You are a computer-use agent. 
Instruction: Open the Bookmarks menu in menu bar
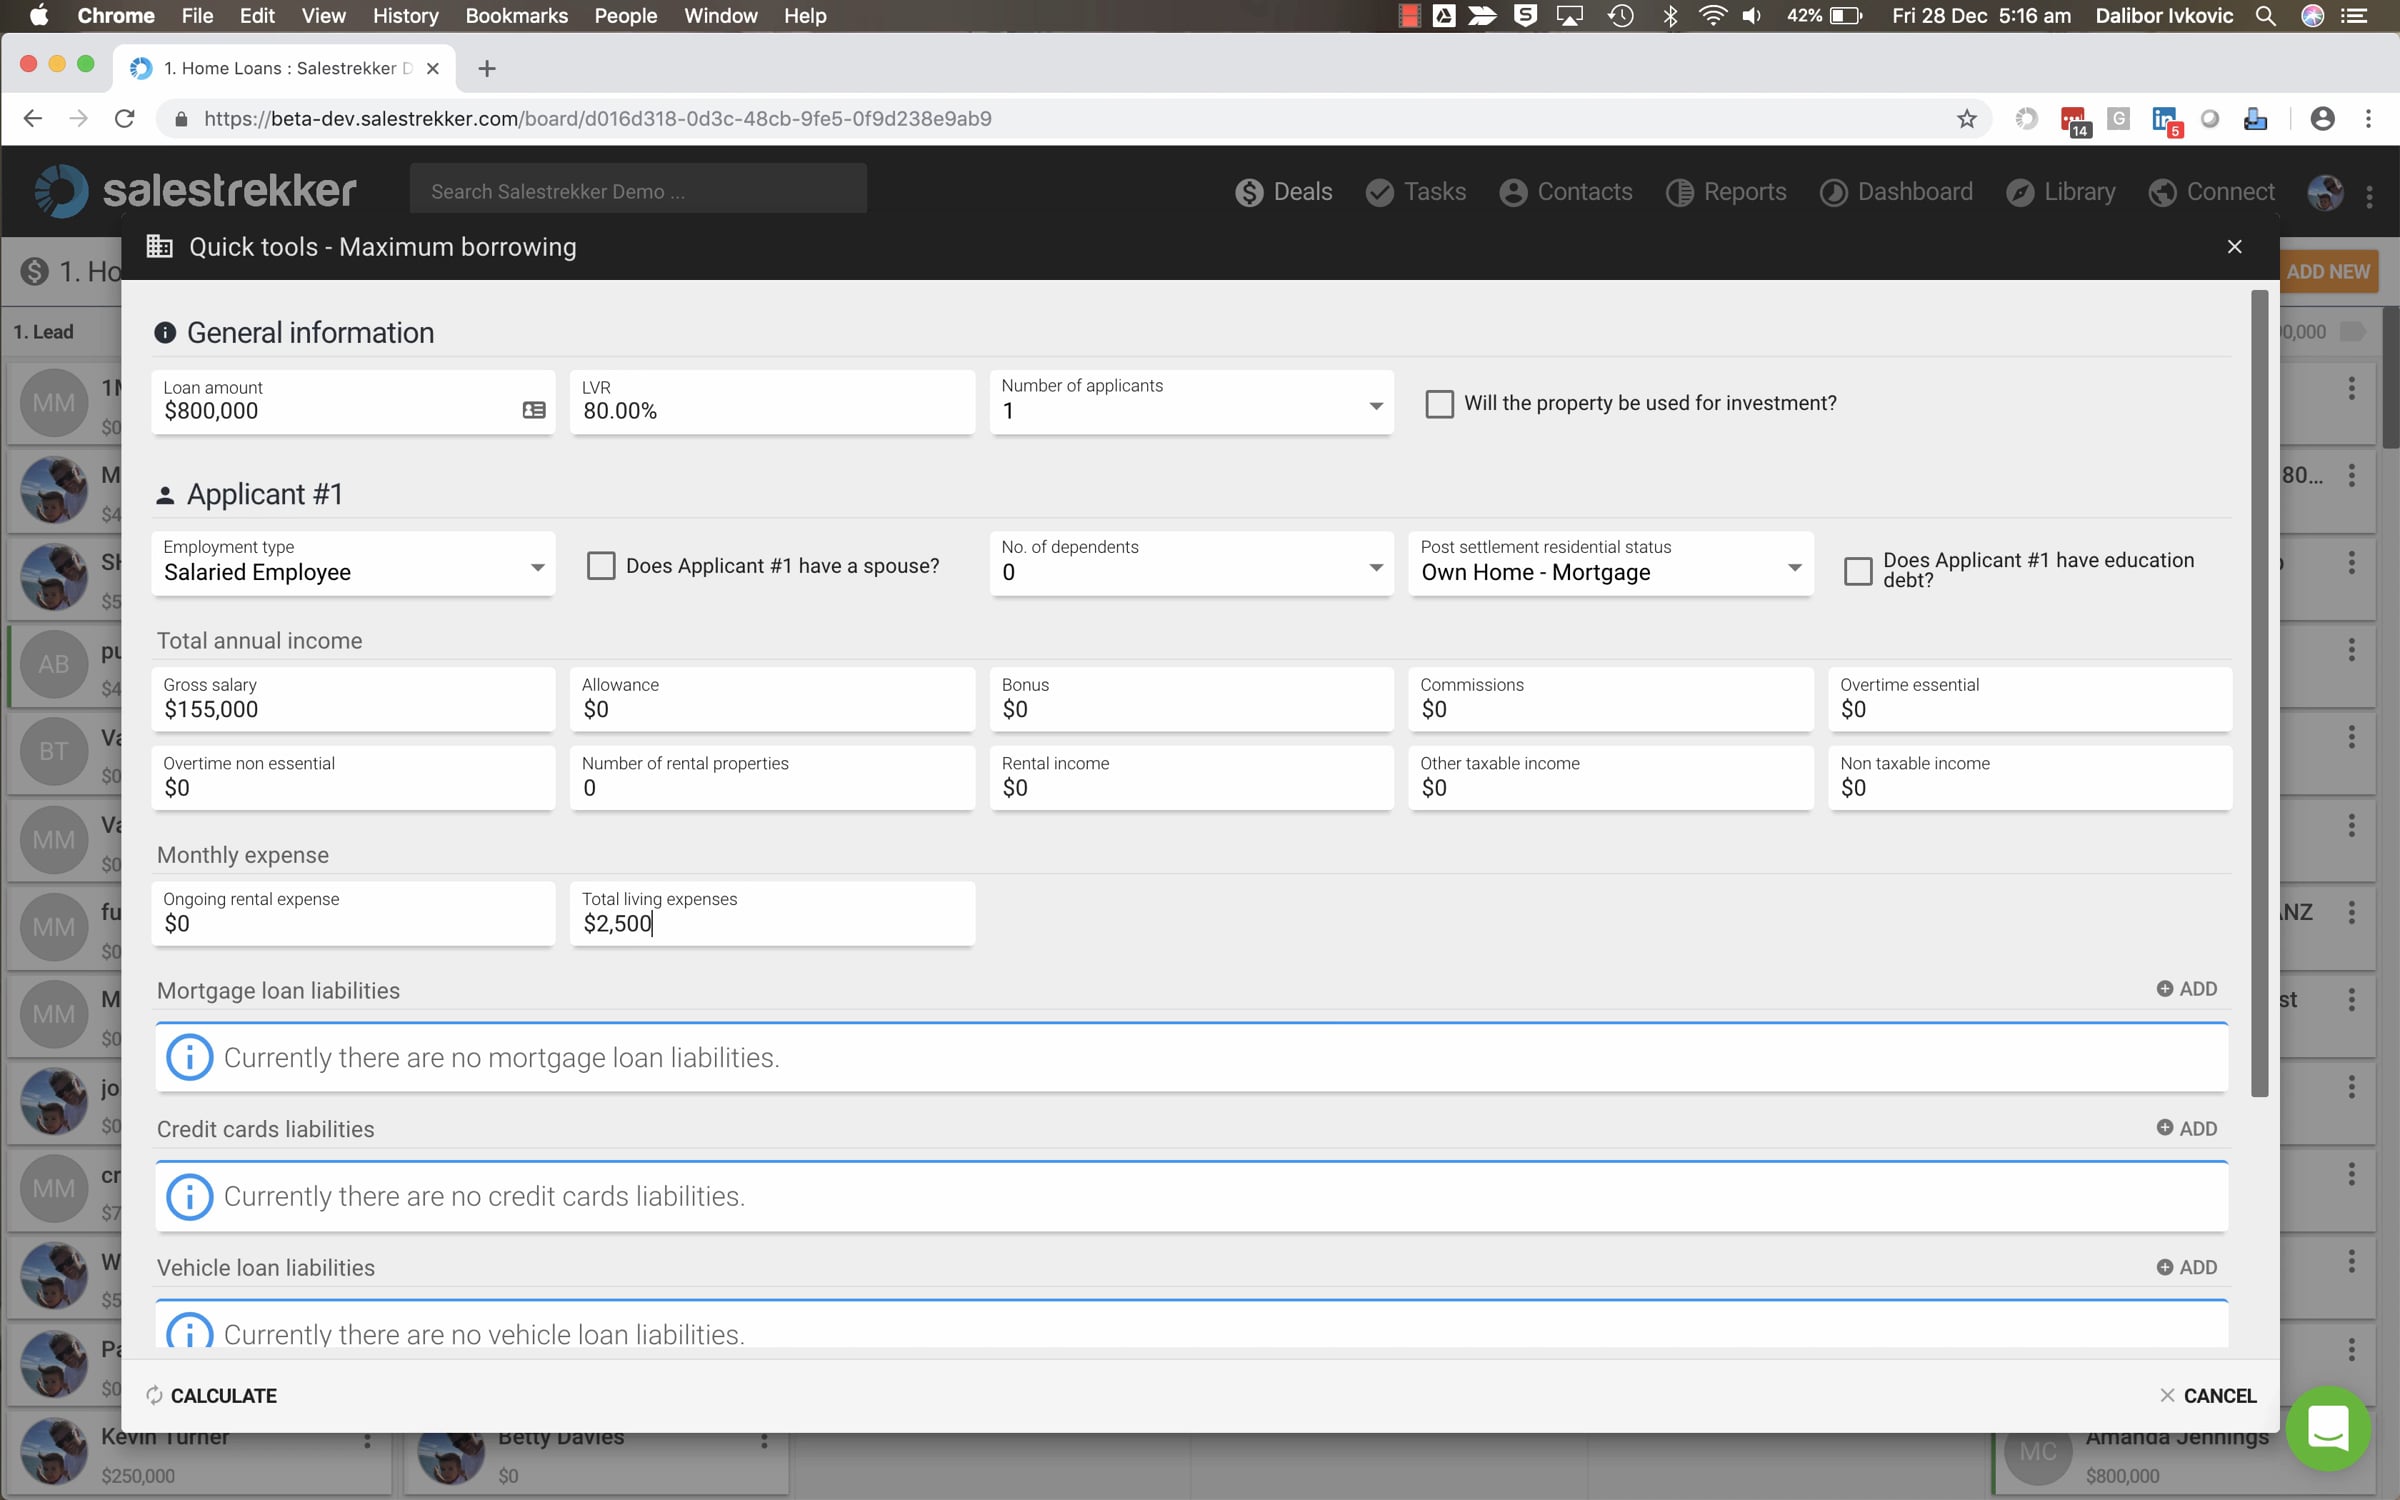[516, 16]
